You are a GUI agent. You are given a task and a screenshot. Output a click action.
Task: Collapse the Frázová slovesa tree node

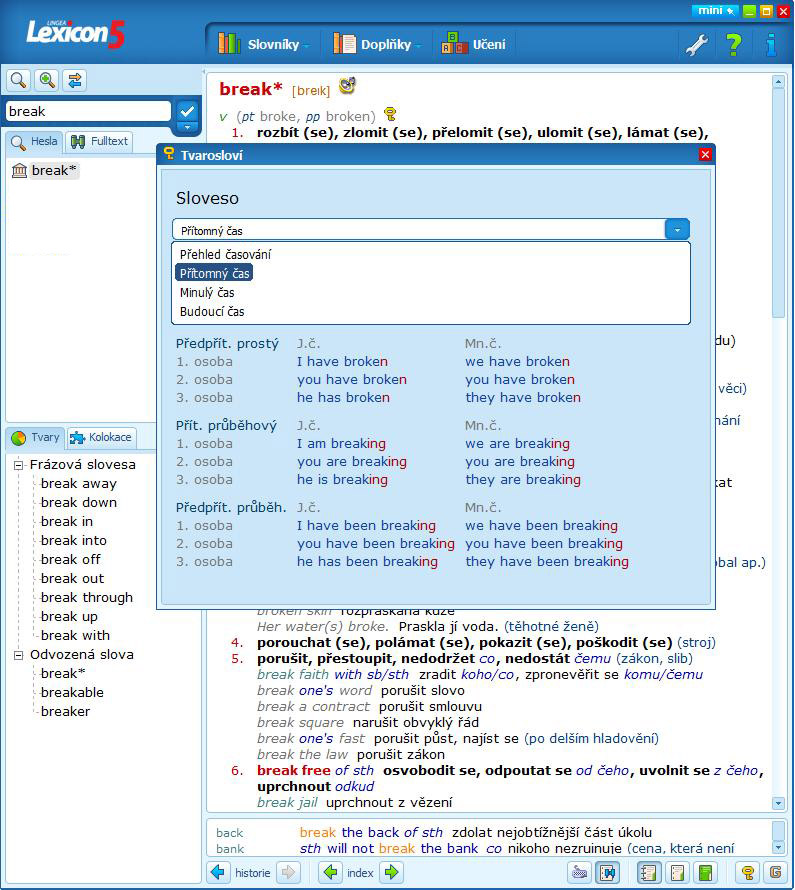tap(19, 465)
